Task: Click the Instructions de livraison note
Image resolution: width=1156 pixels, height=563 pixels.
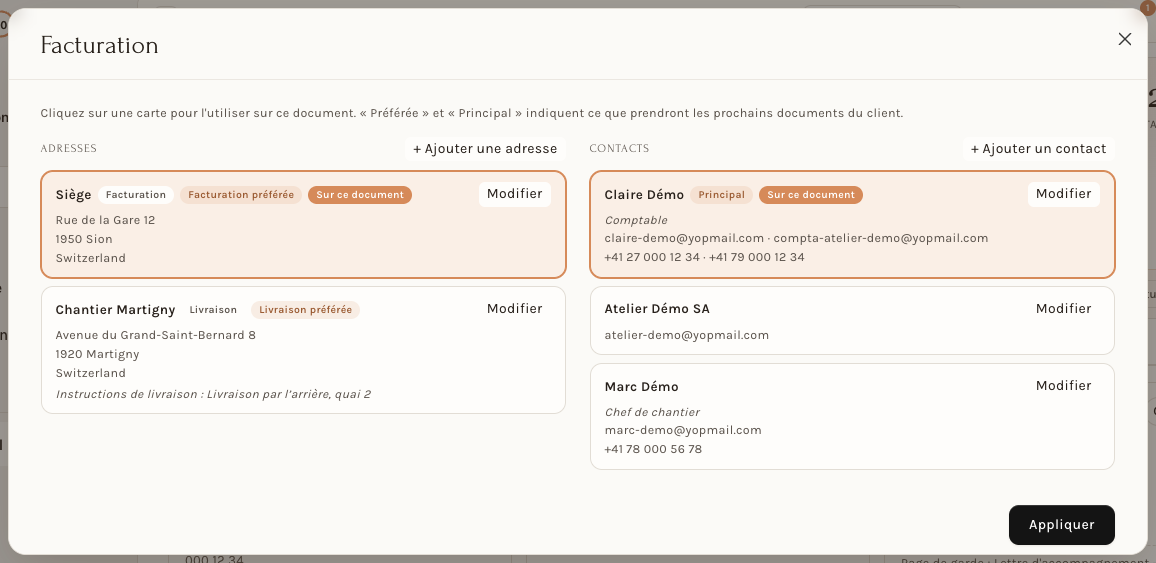Action: 213,394
